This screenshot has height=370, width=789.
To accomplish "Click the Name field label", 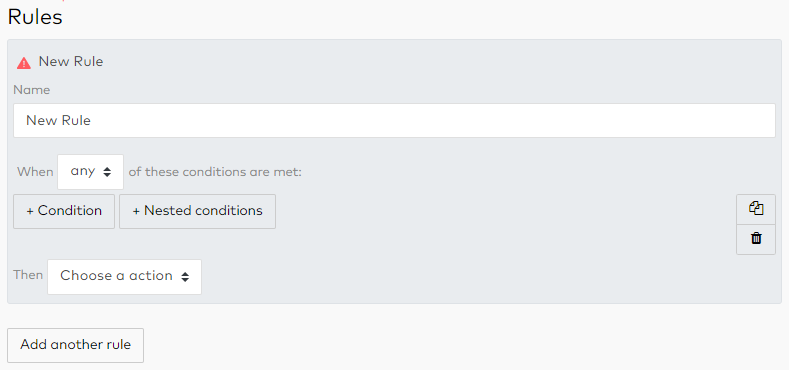I will coord(32,90).
